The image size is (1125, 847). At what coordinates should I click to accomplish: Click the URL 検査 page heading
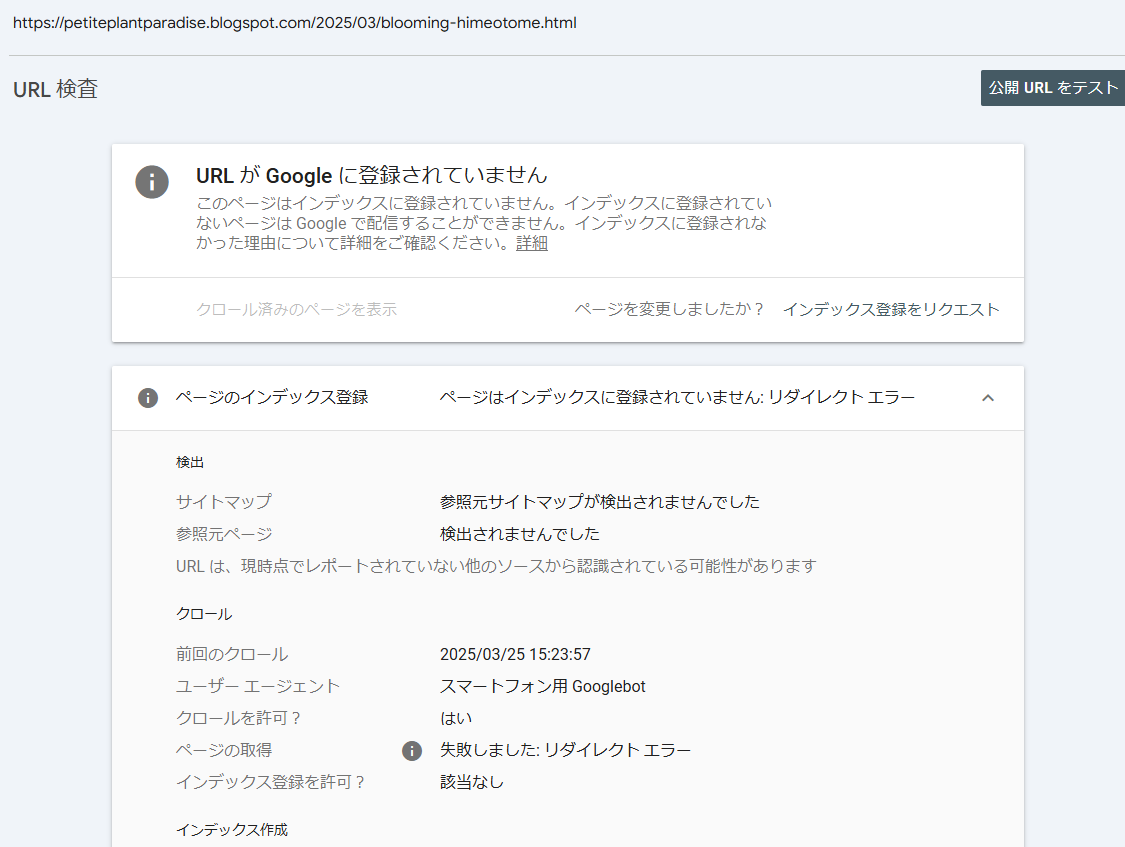54,89
